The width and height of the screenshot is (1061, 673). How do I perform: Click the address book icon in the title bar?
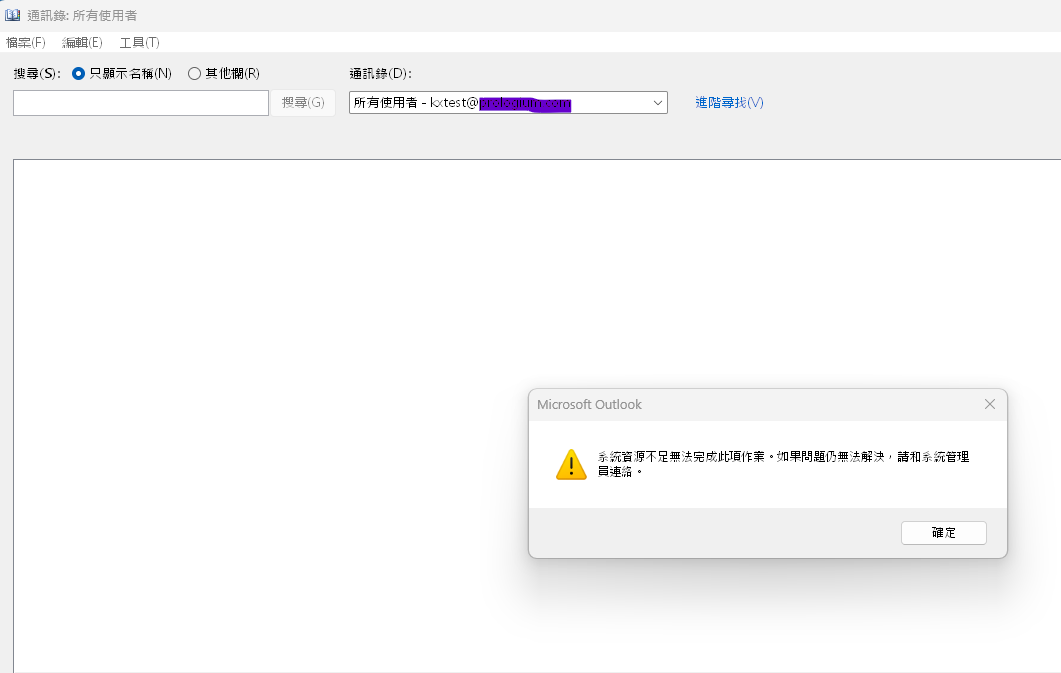pos(12,14)
